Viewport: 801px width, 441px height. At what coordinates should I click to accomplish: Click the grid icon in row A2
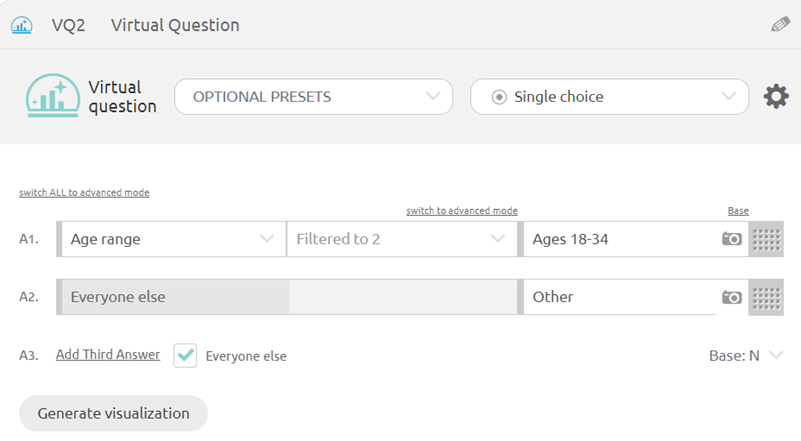(x=766, y=297)
